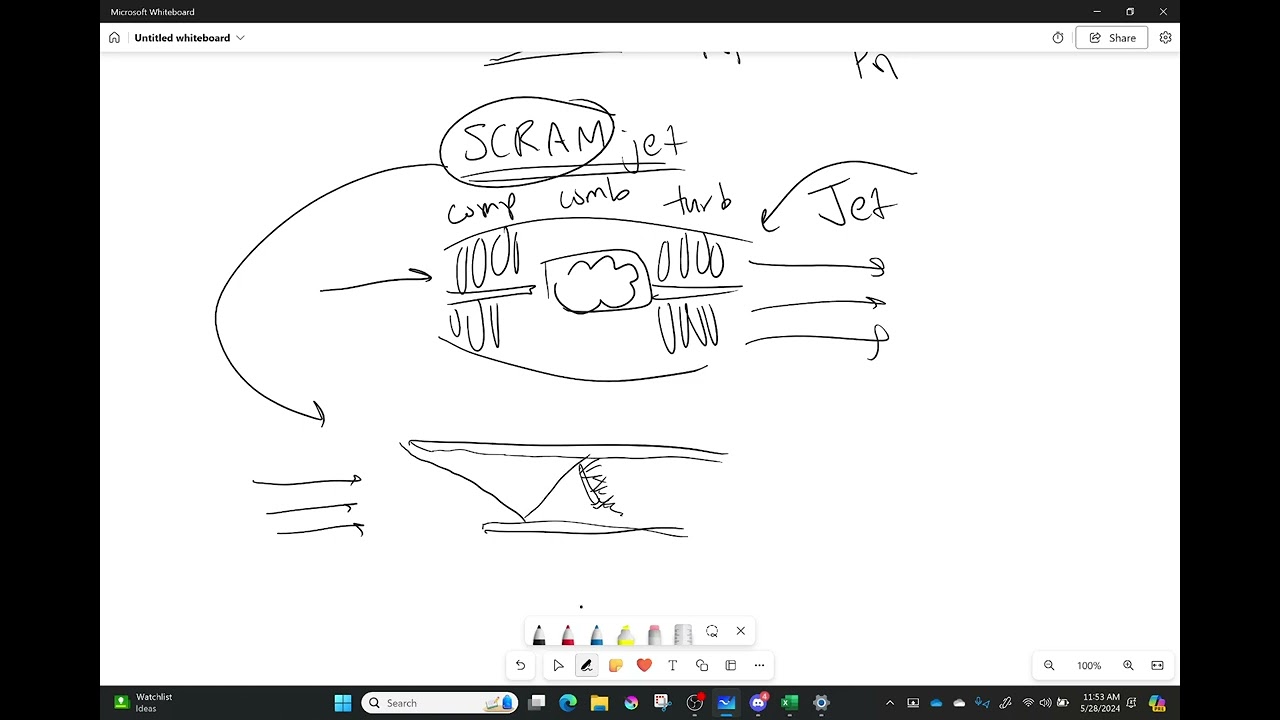Image resolution: width=1280 pixels, height=720 pixels.
Task: Open whiteboard settings gear
Action: point(1166,38)
